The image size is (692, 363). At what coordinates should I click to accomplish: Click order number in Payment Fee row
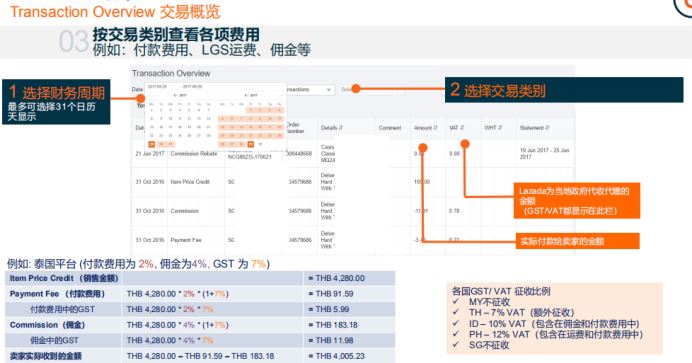point(300,240)
